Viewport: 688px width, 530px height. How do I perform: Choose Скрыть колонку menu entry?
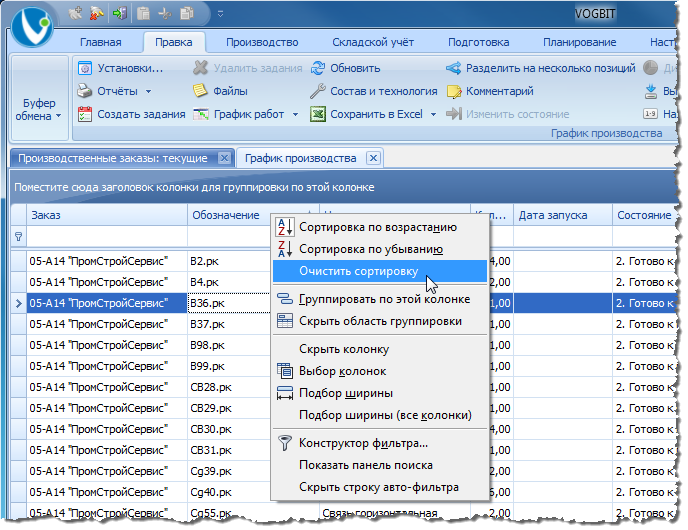(380, 349)
